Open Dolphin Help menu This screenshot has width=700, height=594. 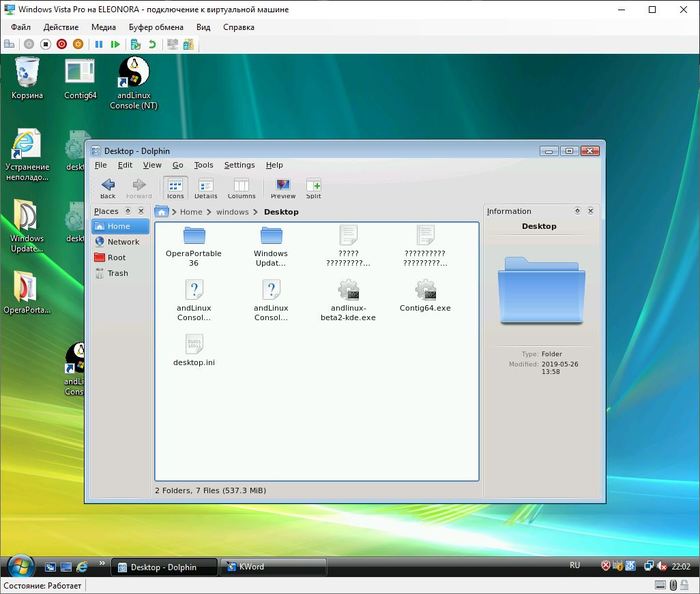click(x=275, y=165)
